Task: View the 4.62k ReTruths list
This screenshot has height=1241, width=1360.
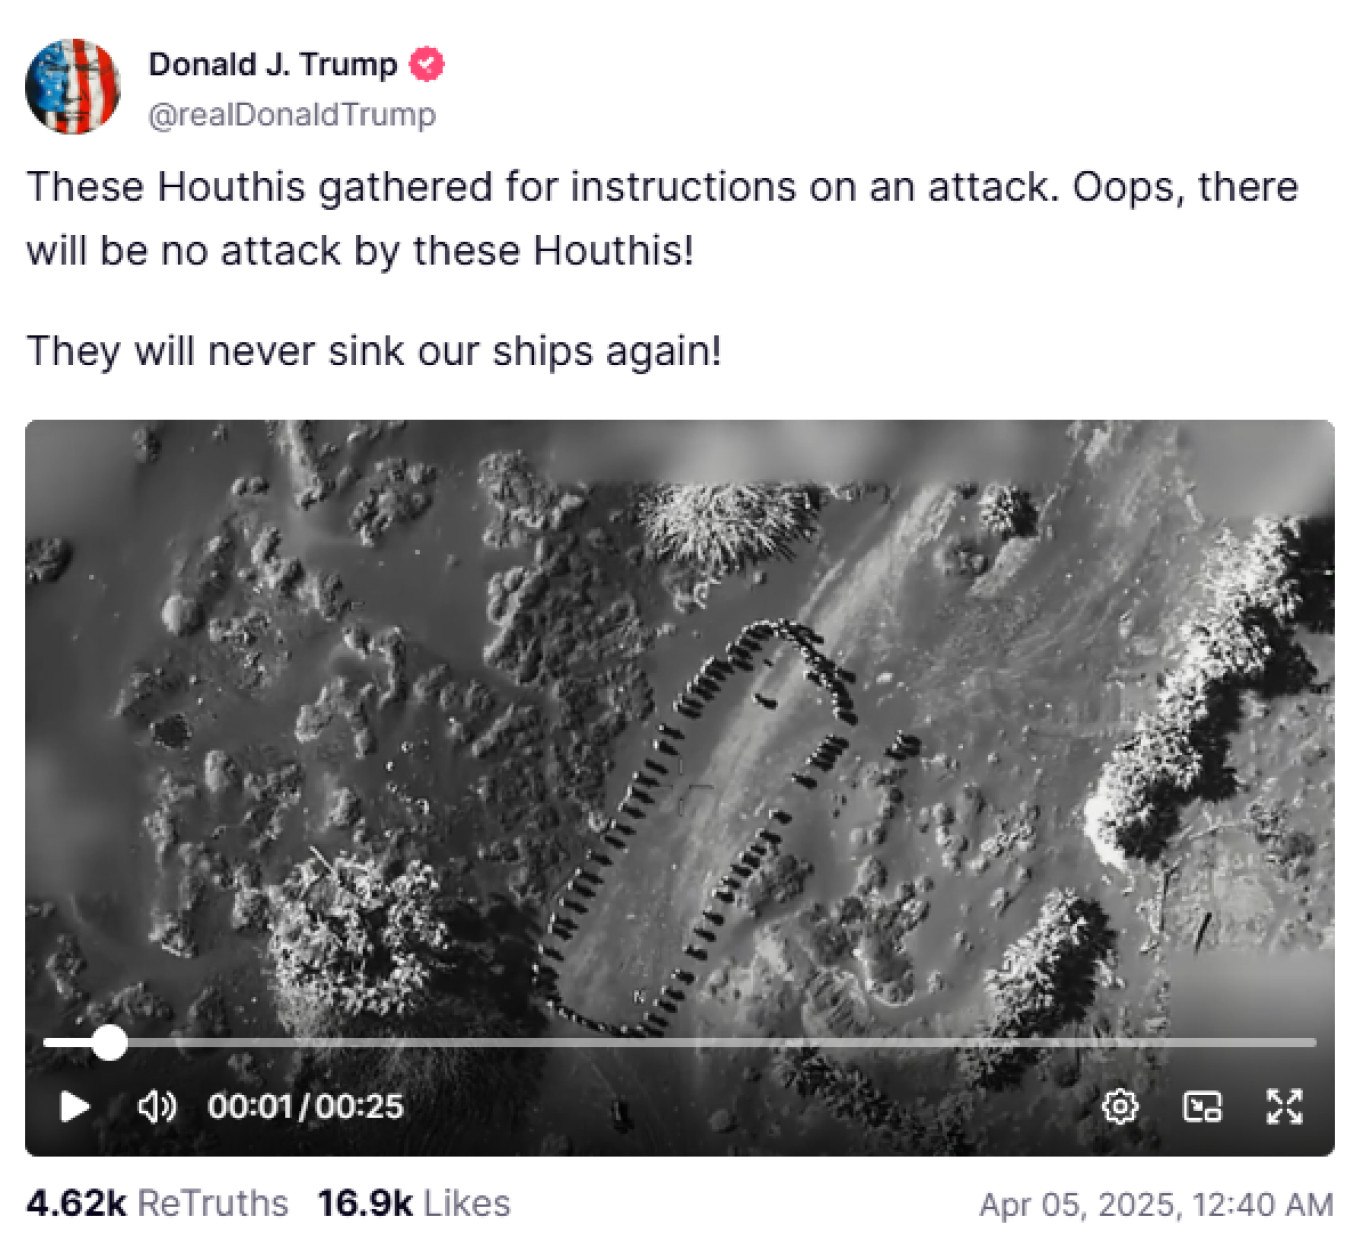Action: 157,1203
